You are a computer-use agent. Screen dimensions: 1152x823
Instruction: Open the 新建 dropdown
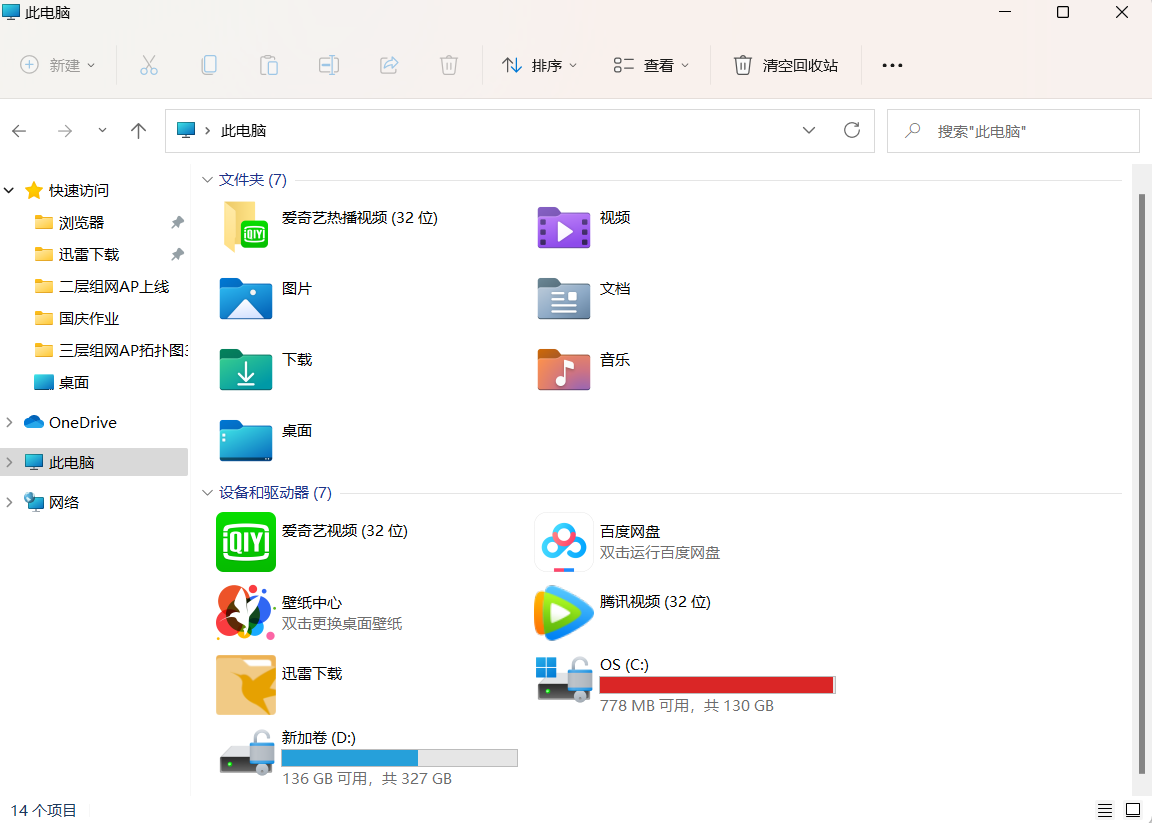[x=58, y=65]
